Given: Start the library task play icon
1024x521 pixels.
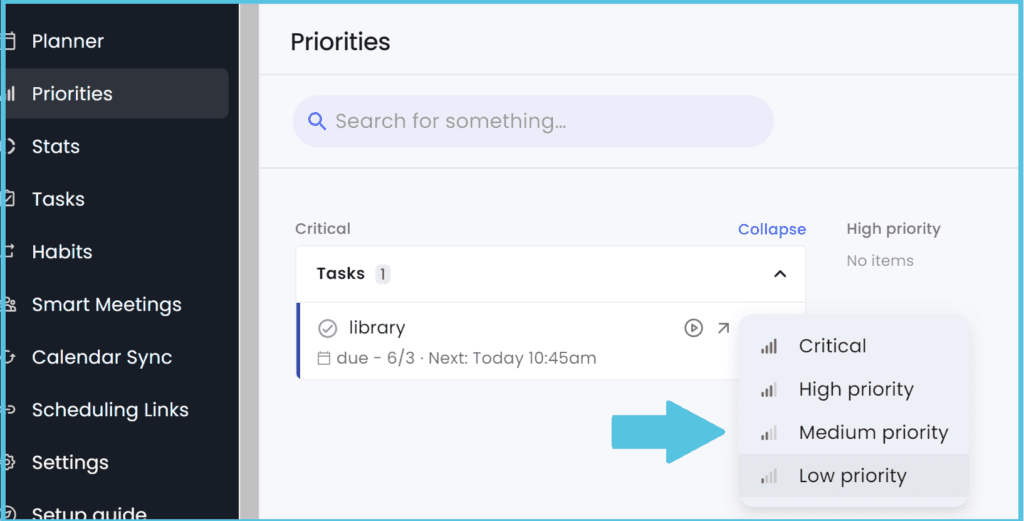Looking at the screenshot, I should pos(693,328).
